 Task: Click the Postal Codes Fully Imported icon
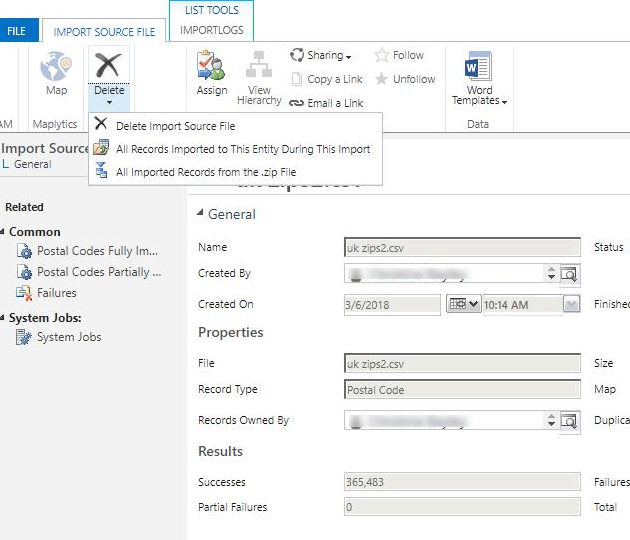pyautogui.click(x=24, y=251)
